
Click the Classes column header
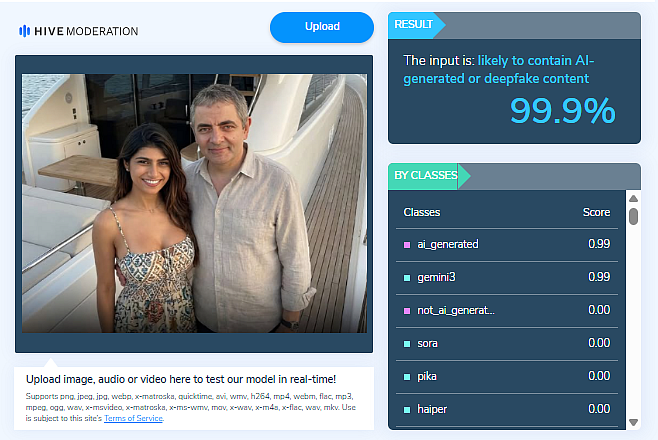point(421,212)
